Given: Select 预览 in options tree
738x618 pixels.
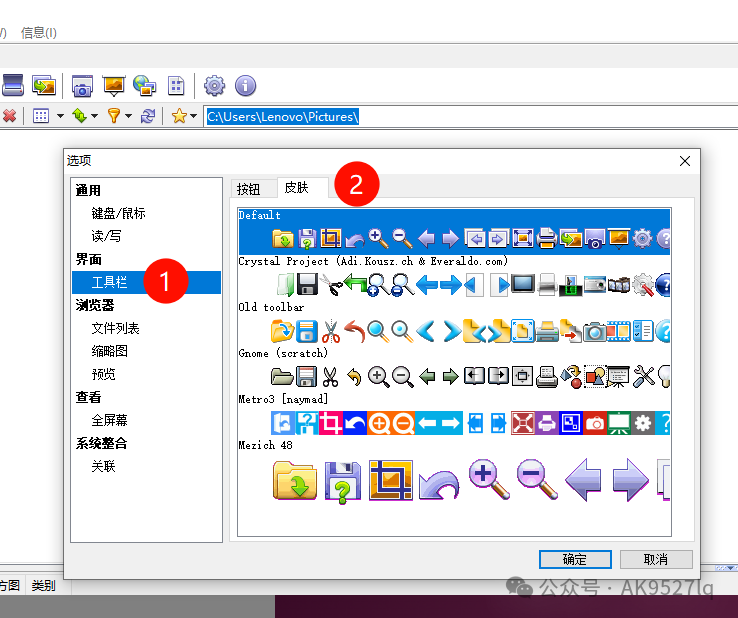Looking at the screenshot, I should 103,374.
